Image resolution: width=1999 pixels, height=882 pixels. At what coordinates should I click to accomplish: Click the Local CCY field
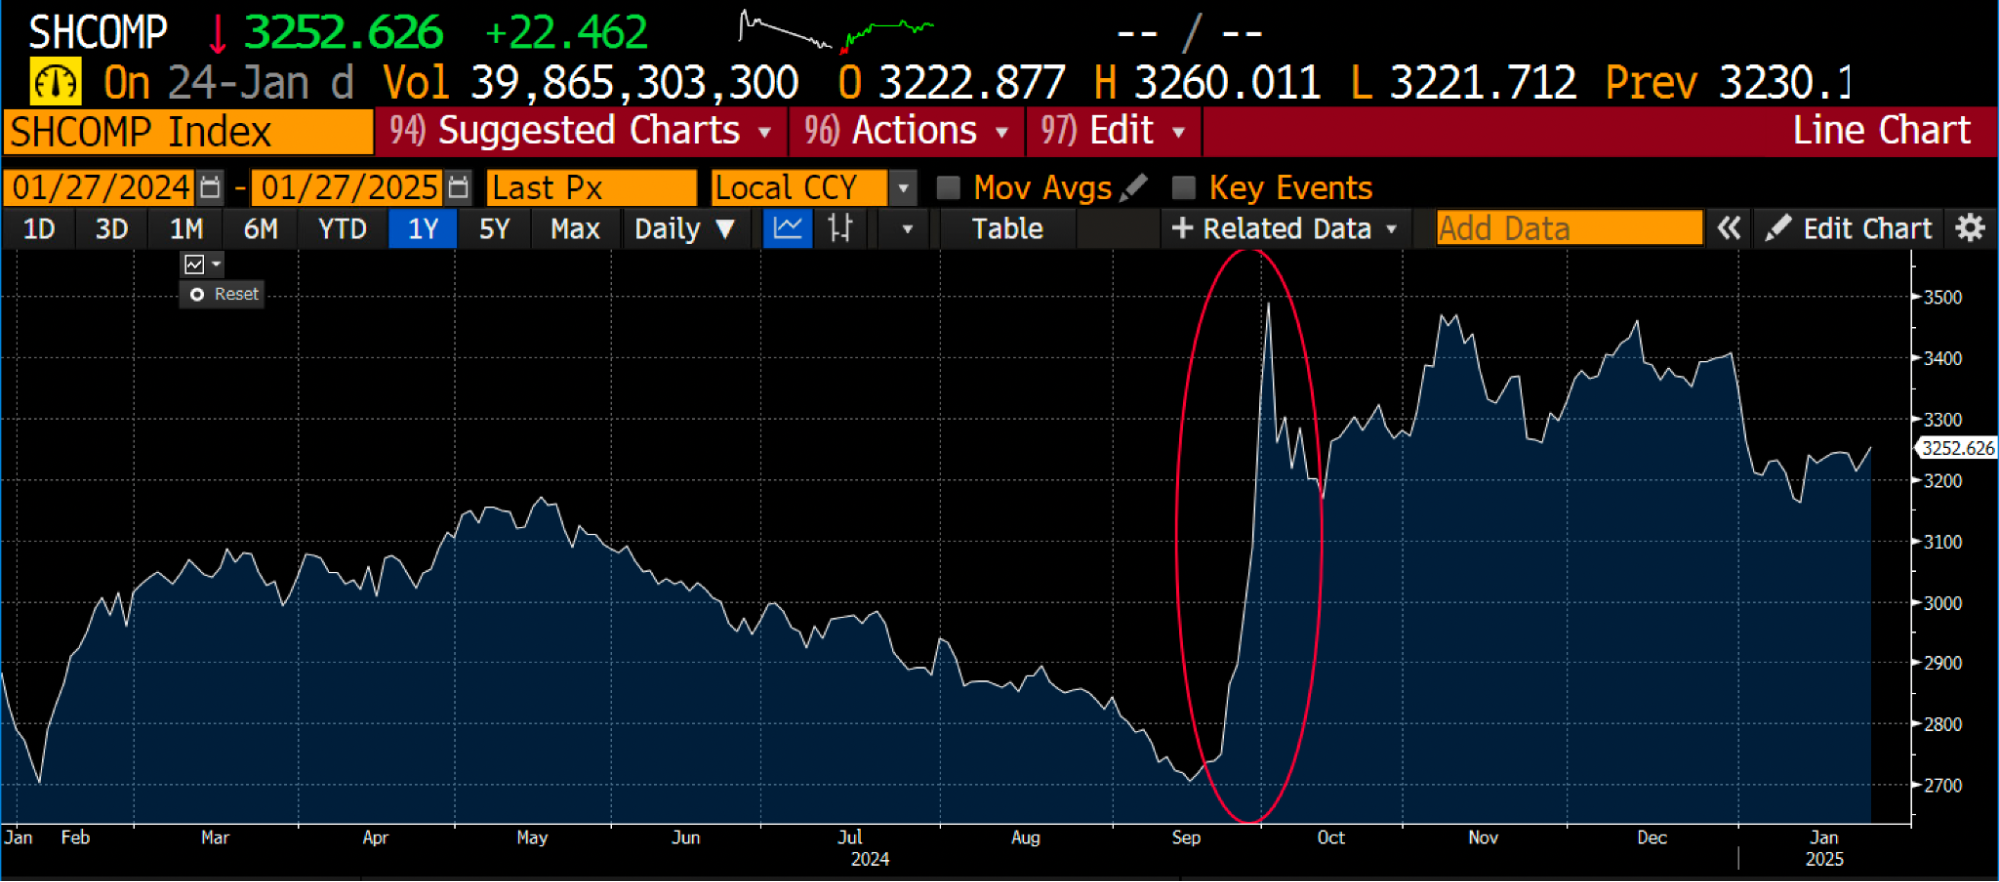click(x=799, y=187)
